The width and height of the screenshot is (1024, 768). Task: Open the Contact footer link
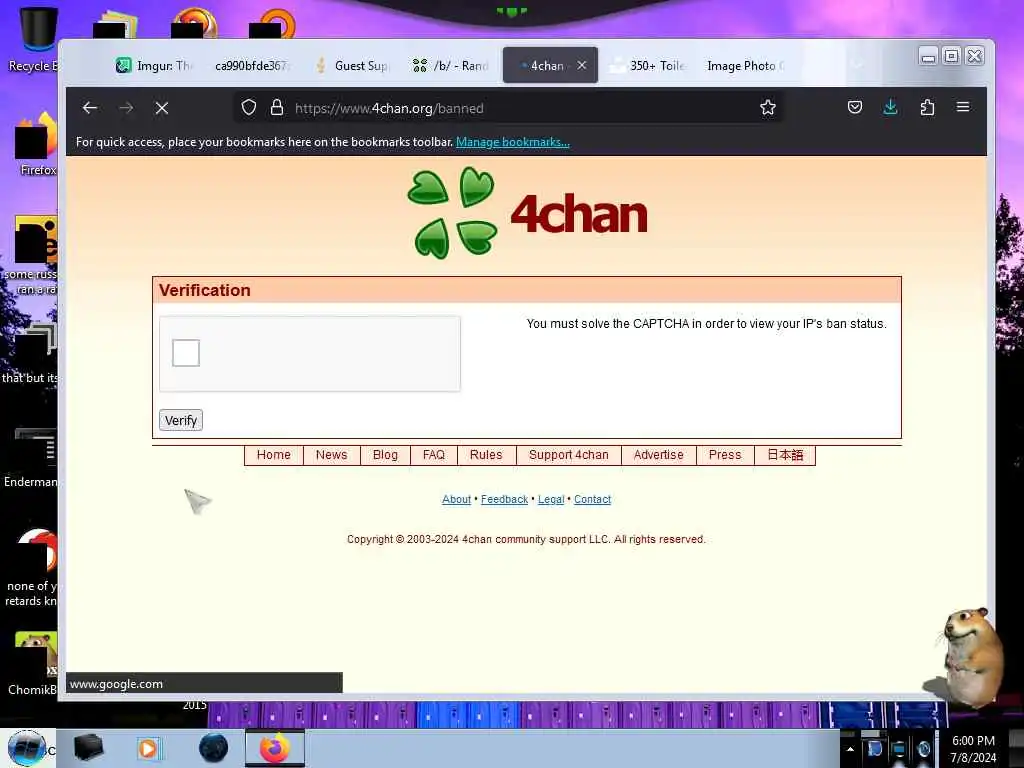pos(592,500)
